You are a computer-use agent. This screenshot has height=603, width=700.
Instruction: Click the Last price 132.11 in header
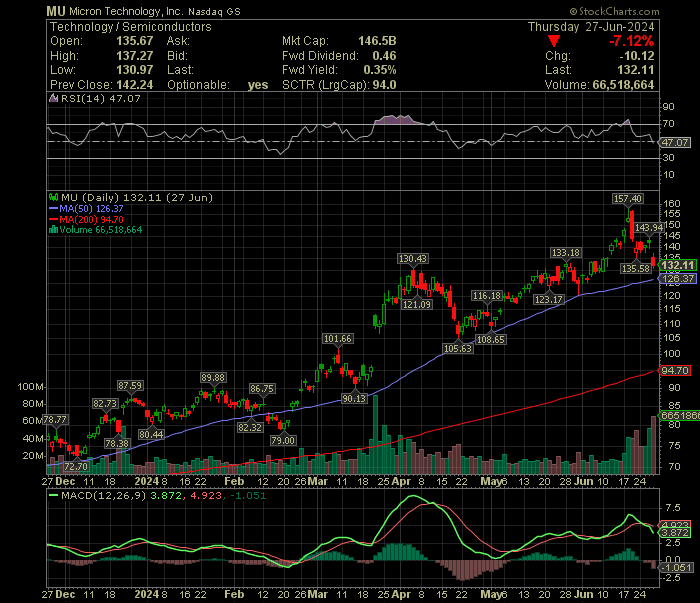pyautogui.click(x=636, y=70)
